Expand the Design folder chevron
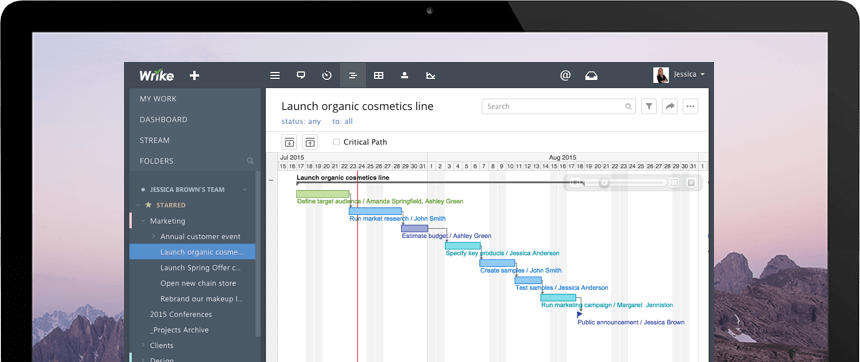Screen dimensions: 860x362 click(x=143, y=360)
